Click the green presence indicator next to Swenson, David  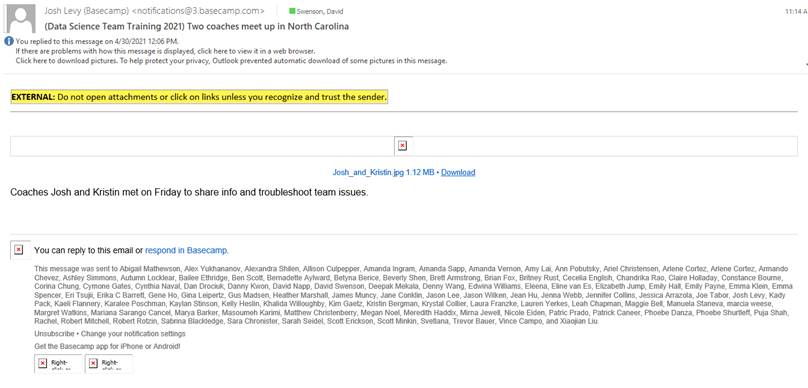292,11
